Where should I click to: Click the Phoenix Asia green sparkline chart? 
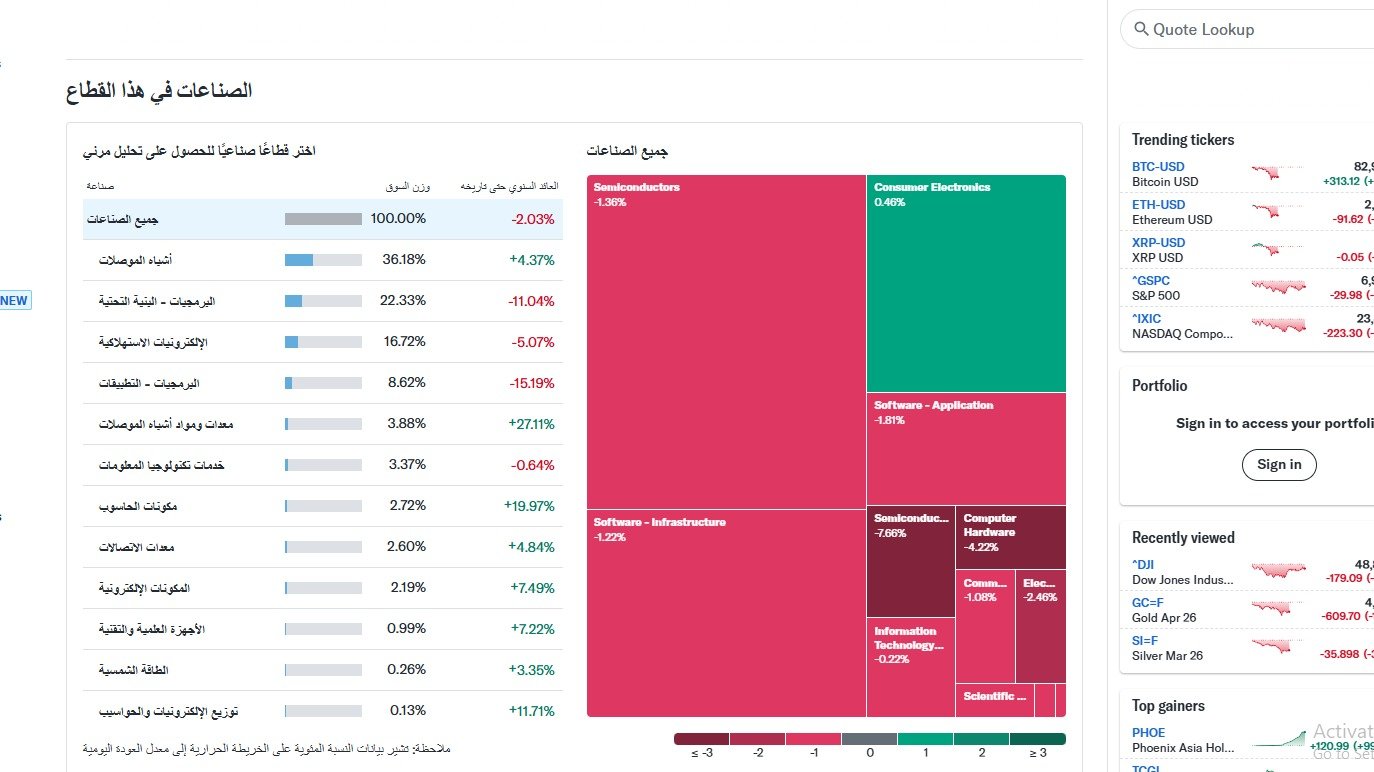pos(1277,739)
